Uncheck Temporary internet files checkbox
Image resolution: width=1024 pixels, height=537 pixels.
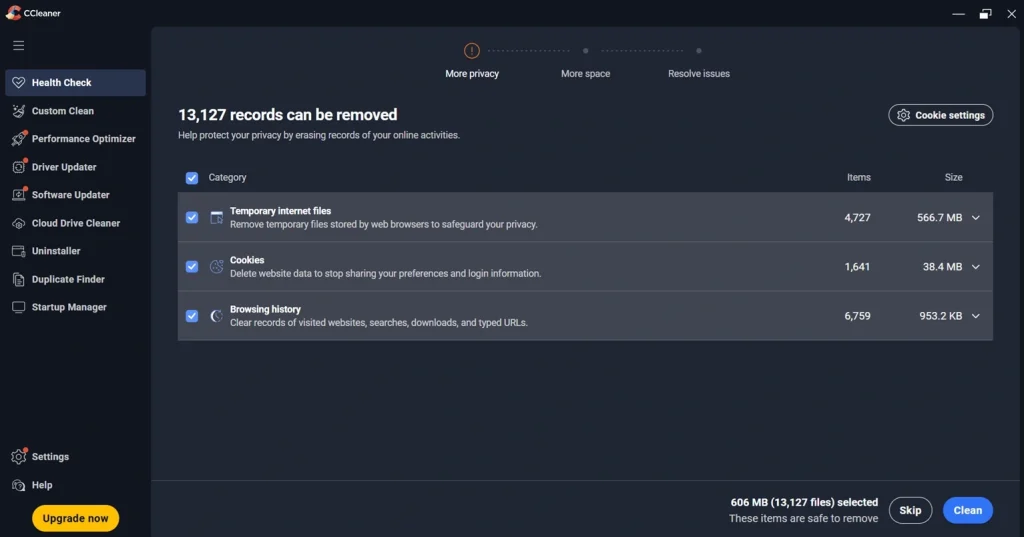(x=192, y=218)
